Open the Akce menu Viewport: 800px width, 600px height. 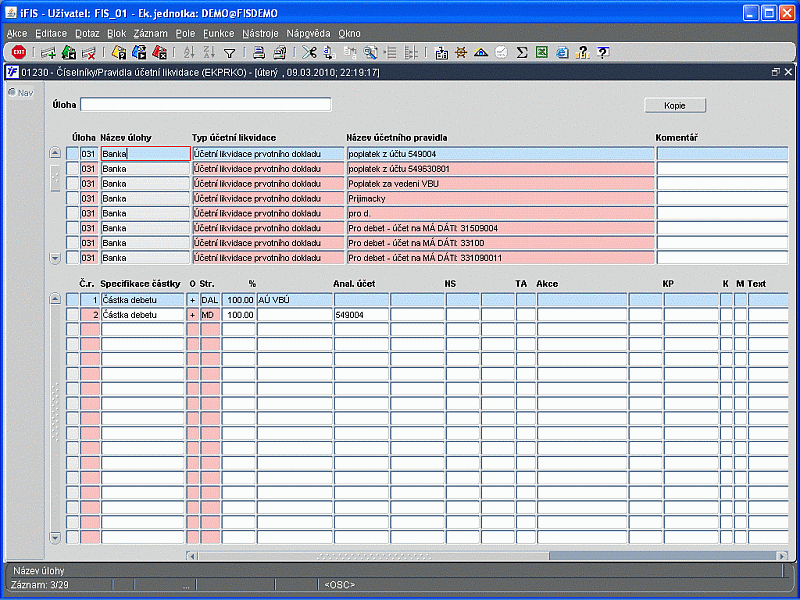pyautogui.click(x=17, y=34)
